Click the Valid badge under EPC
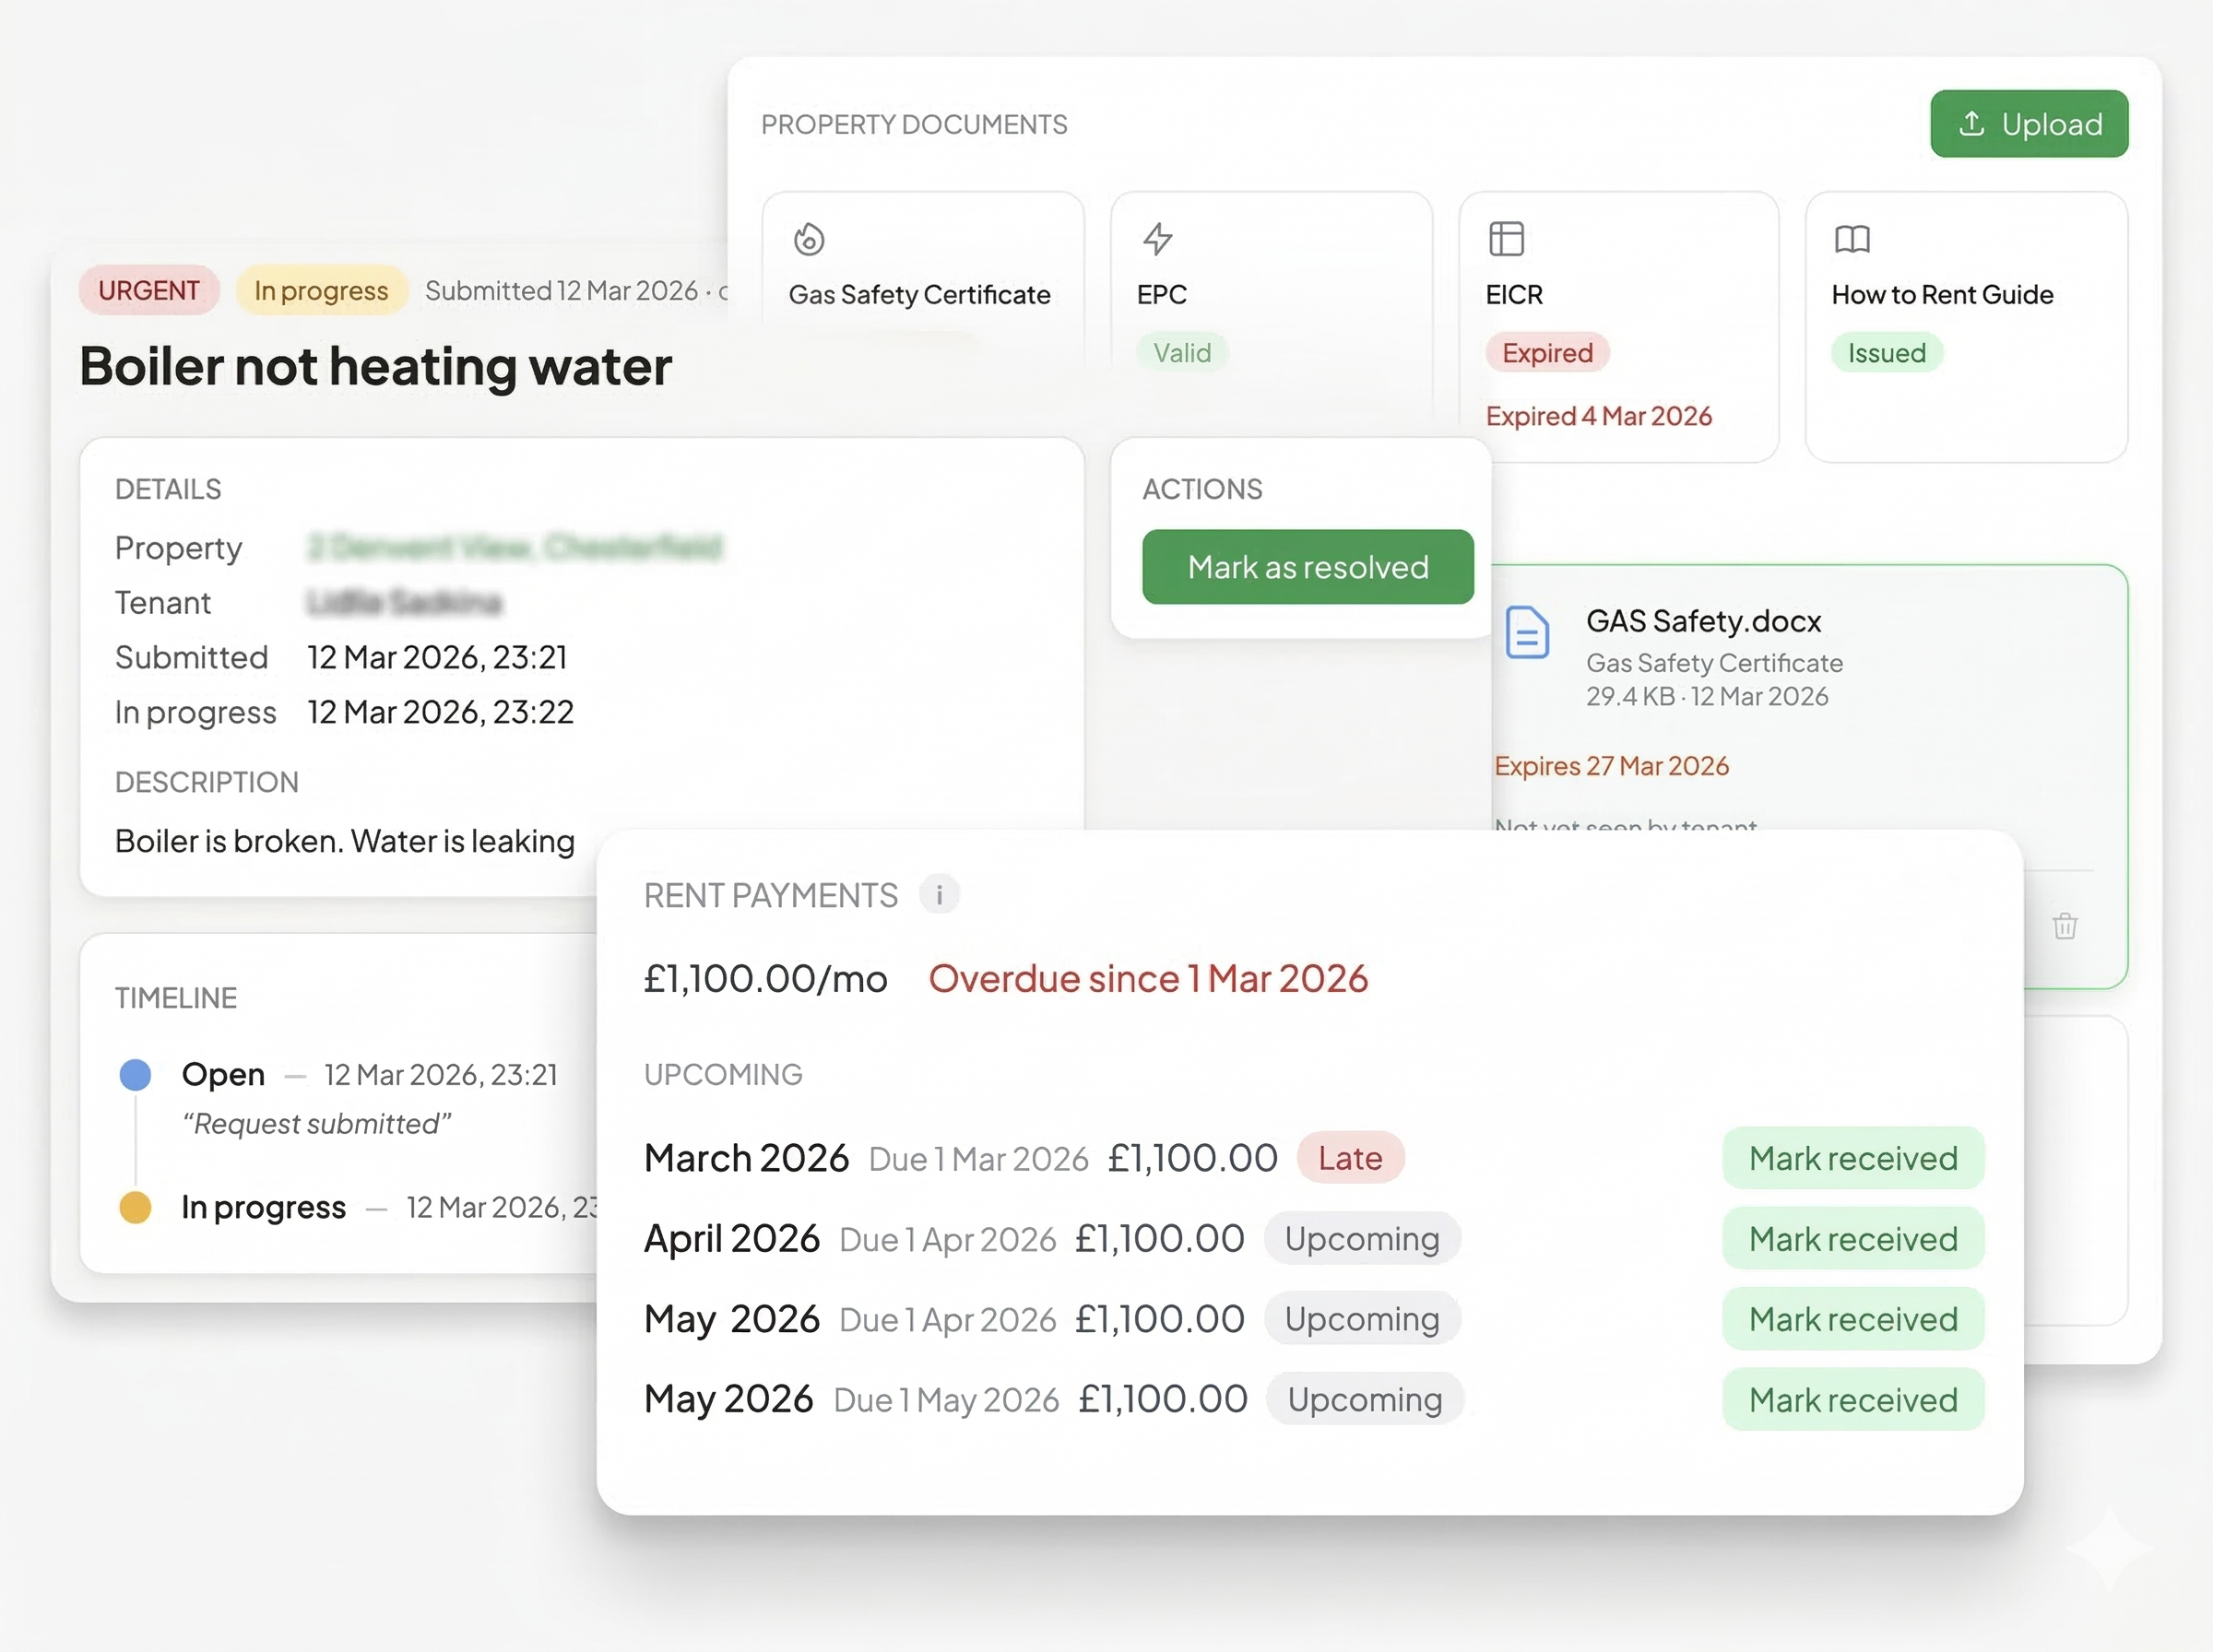This screenshot has height=1652, width=2213. click(x=1181, y=352)
